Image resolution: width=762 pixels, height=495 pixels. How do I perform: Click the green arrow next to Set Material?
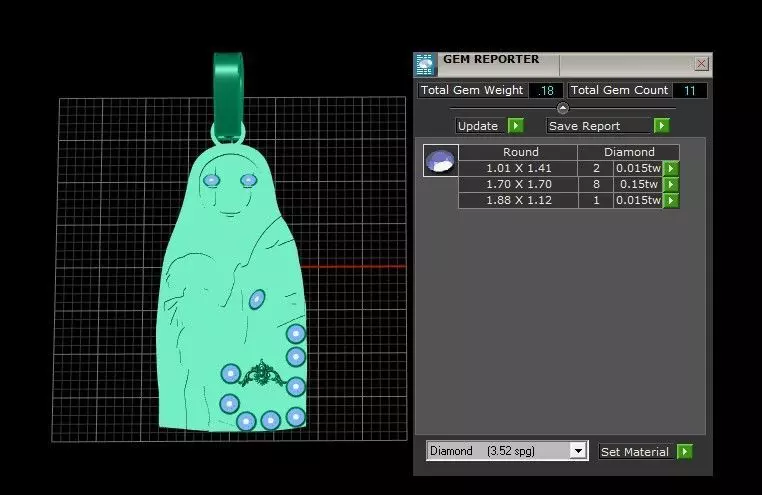click(685, 452)
